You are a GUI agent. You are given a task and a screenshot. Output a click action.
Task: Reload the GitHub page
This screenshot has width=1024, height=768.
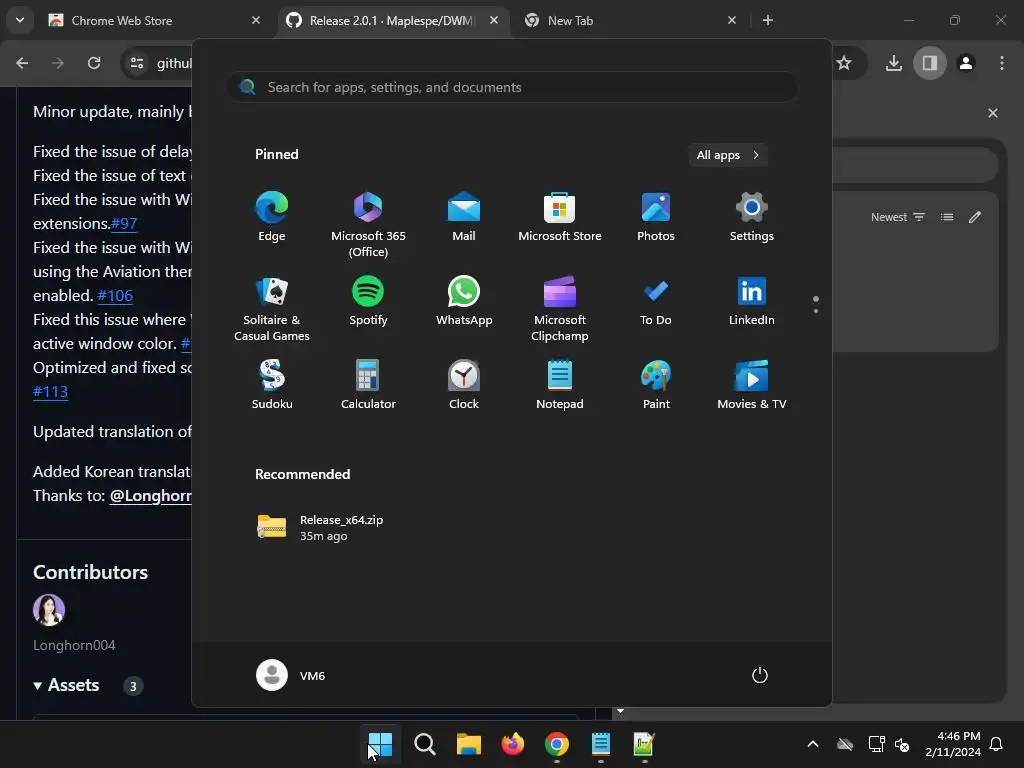coord(94,63)
